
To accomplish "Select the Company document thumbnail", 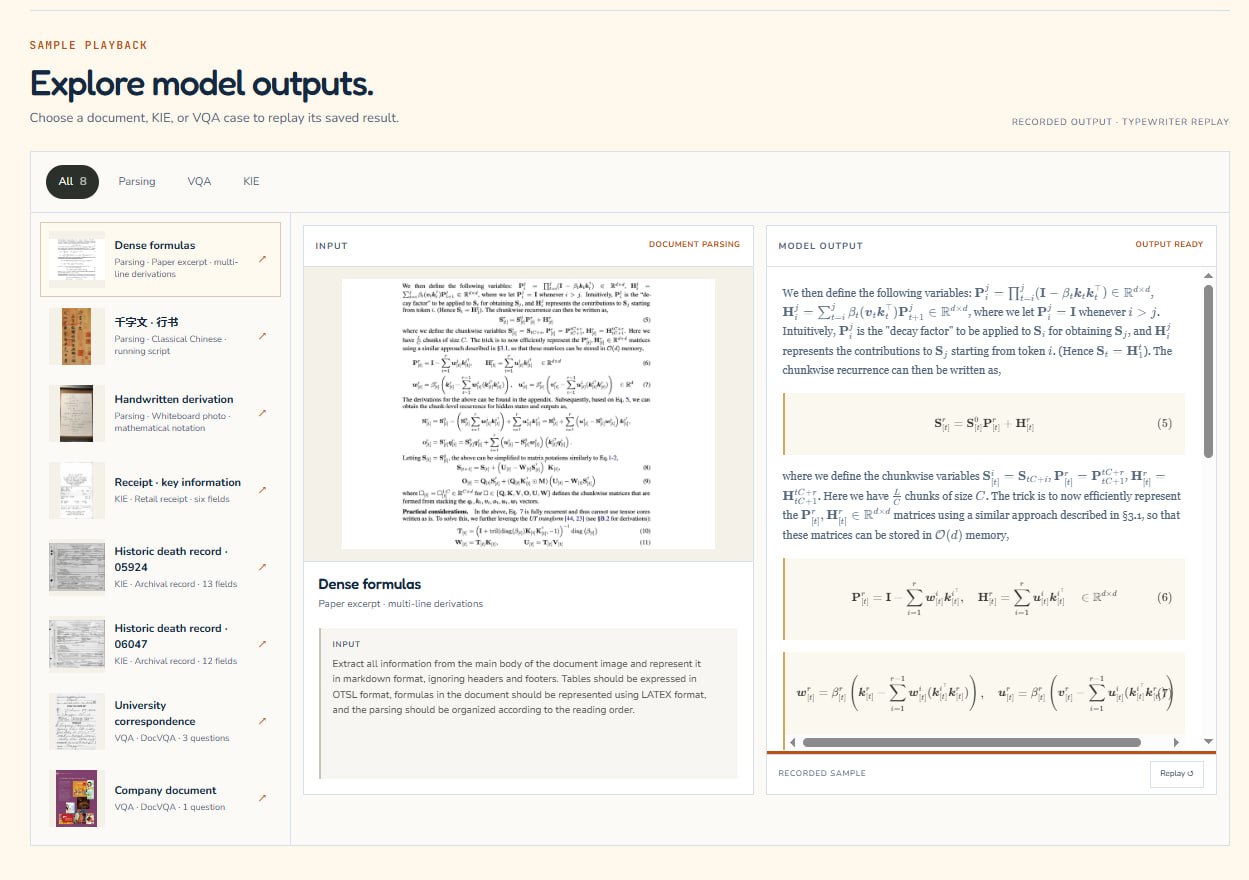I will pyautogui.click(x=77, y=798).
